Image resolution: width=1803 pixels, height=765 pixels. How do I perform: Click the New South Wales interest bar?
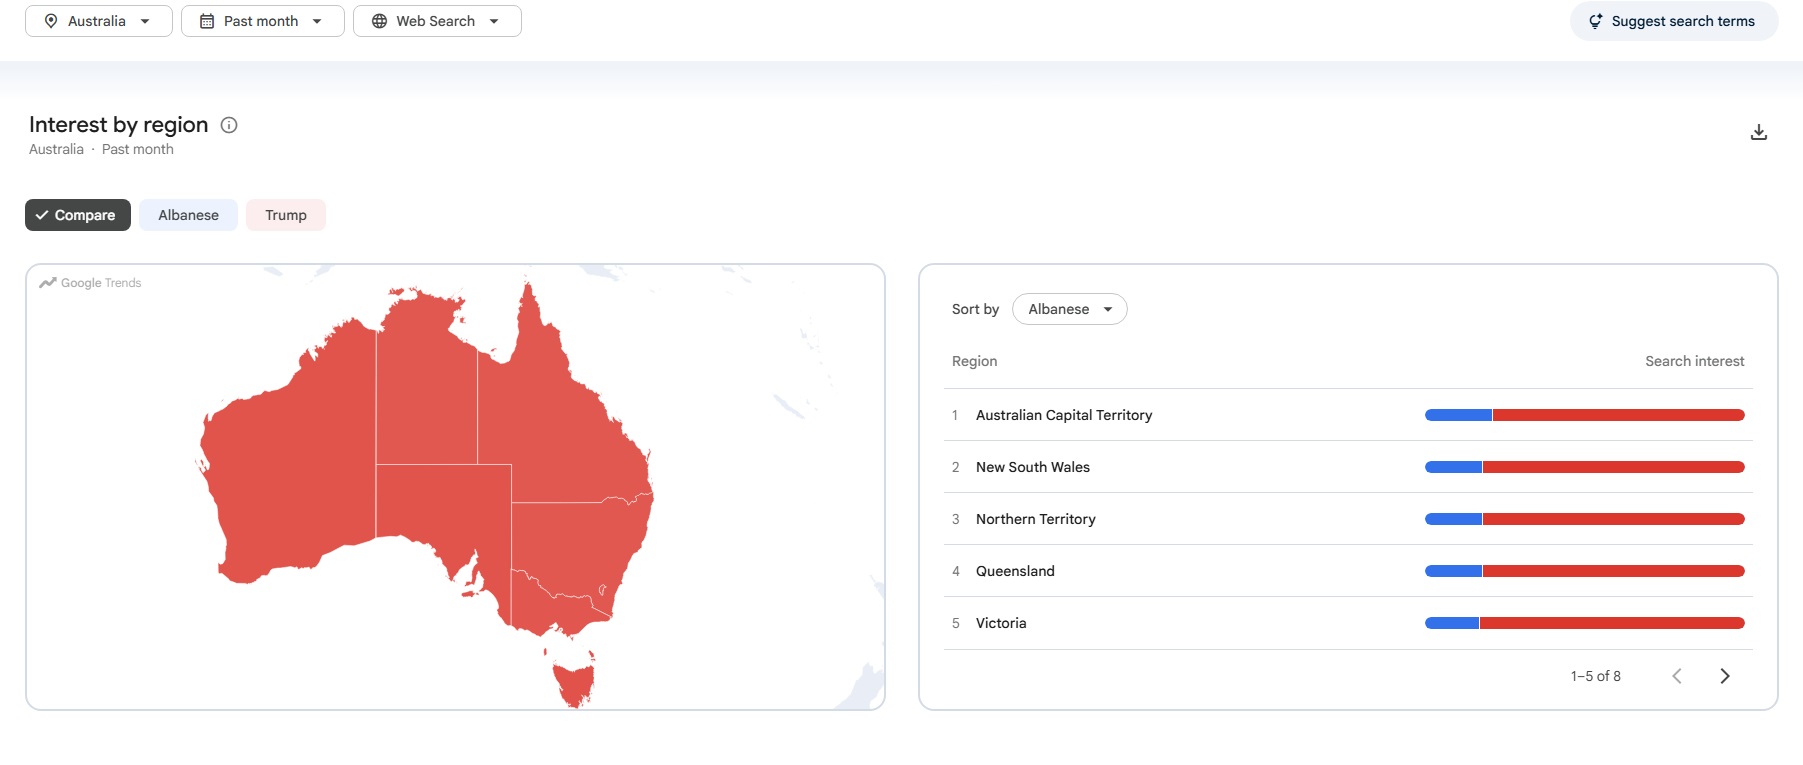(x=1585, y=467)
